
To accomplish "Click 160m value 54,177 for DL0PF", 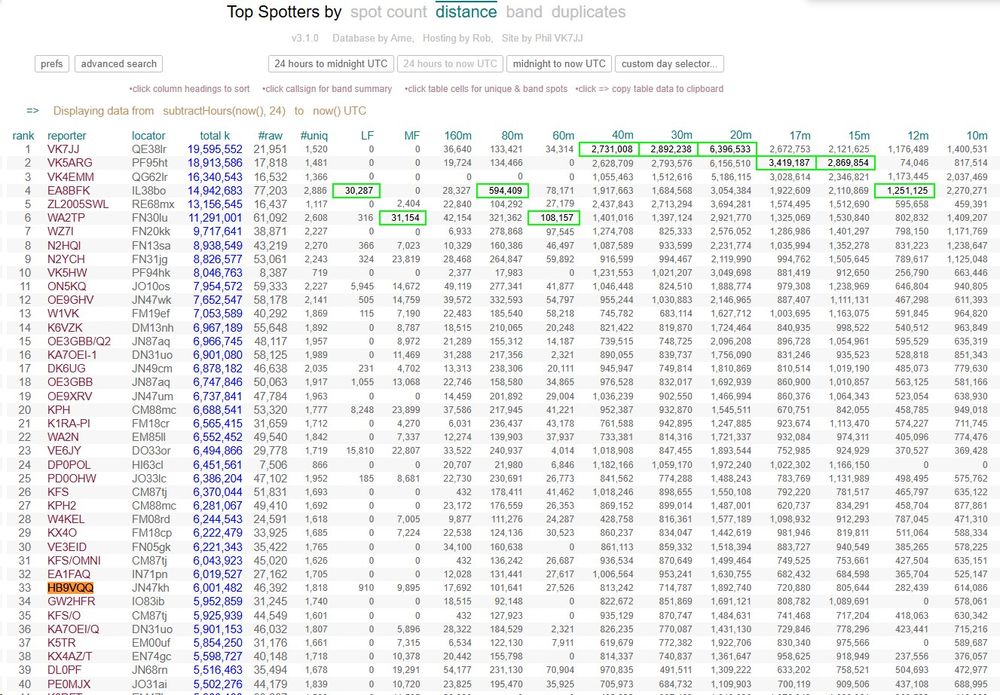I will point(457,670).
